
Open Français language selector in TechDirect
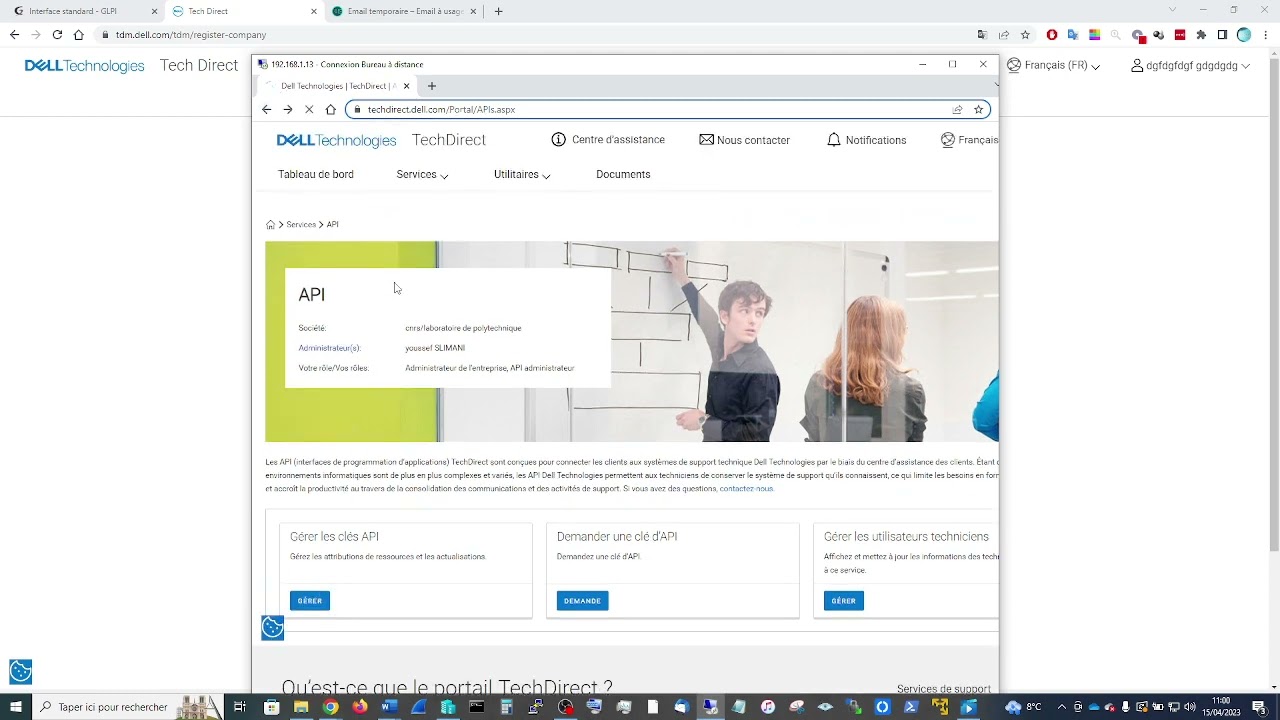point(969,140)
